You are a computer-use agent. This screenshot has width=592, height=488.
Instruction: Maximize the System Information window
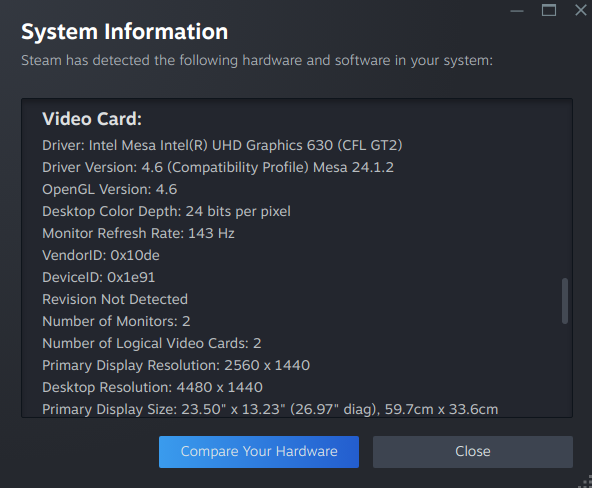tap(549, 10)
